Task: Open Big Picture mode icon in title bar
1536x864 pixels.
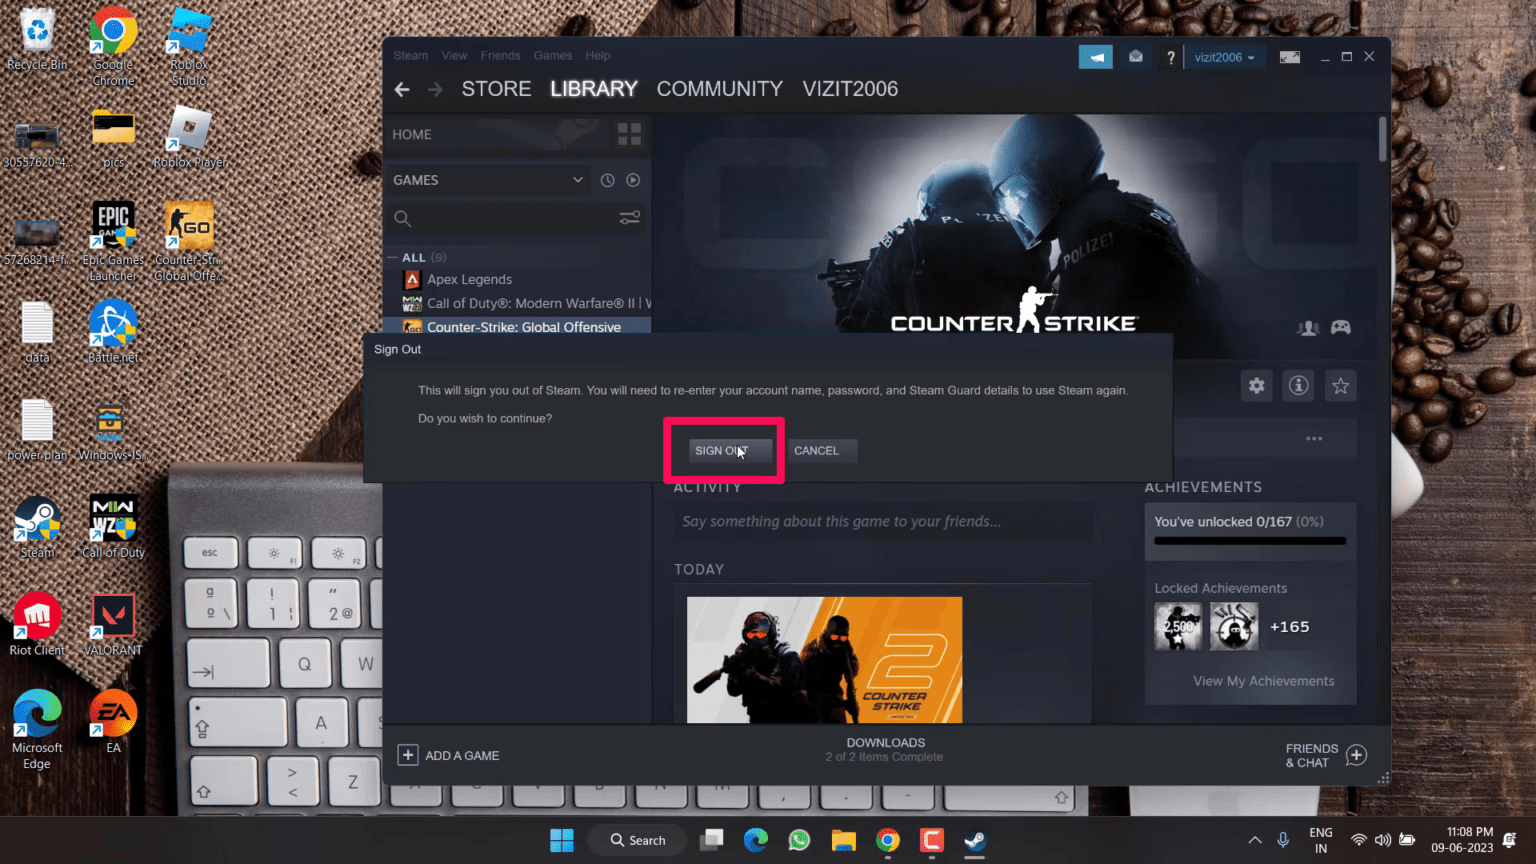Action: (x=1290, y=57)
